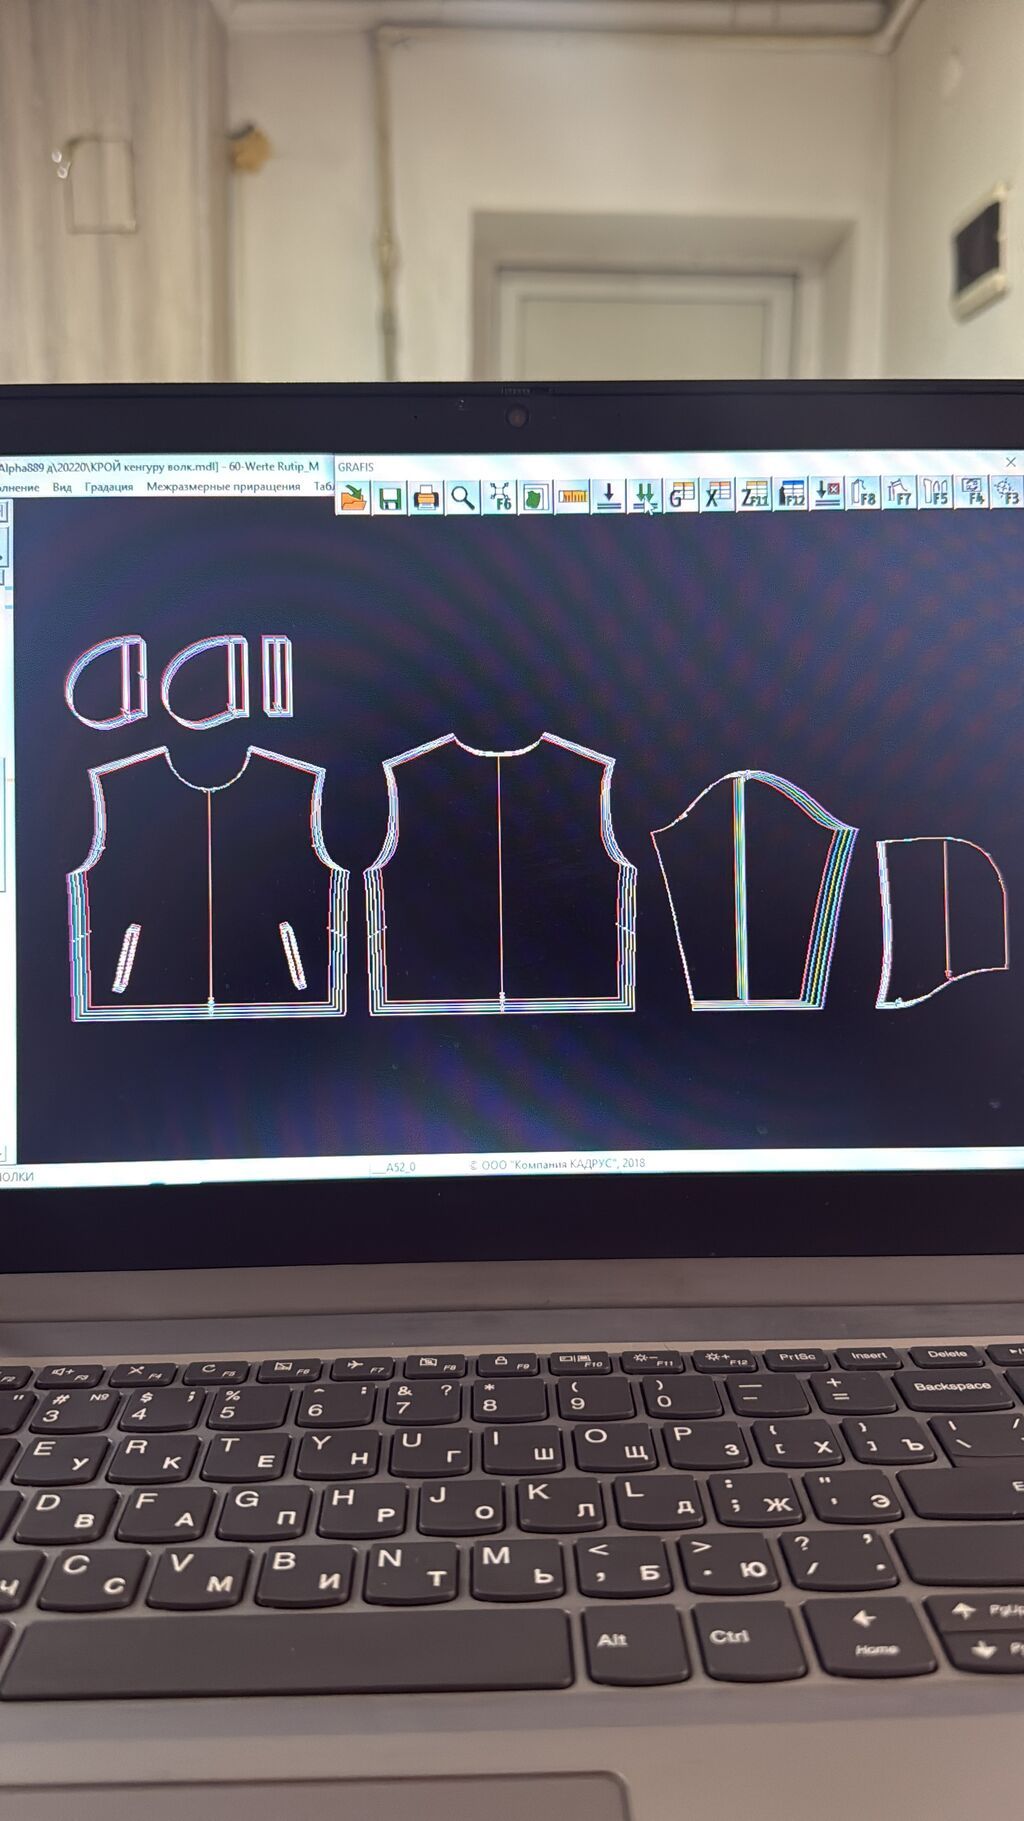The image size is (1024, 1821).
Task: Click the F6 fit-to-view icon
Action: pyautogui.click(x=500, y=496)
